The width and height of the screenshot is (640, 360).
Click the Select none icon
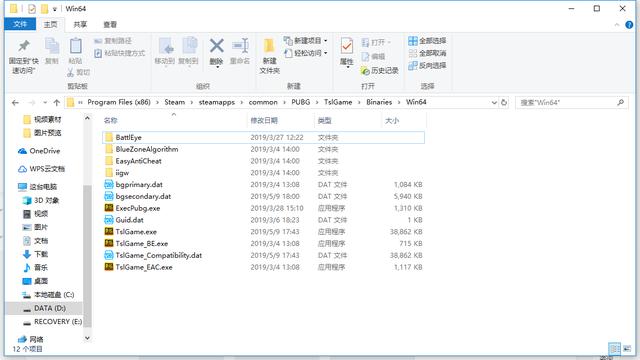[413, 53]
